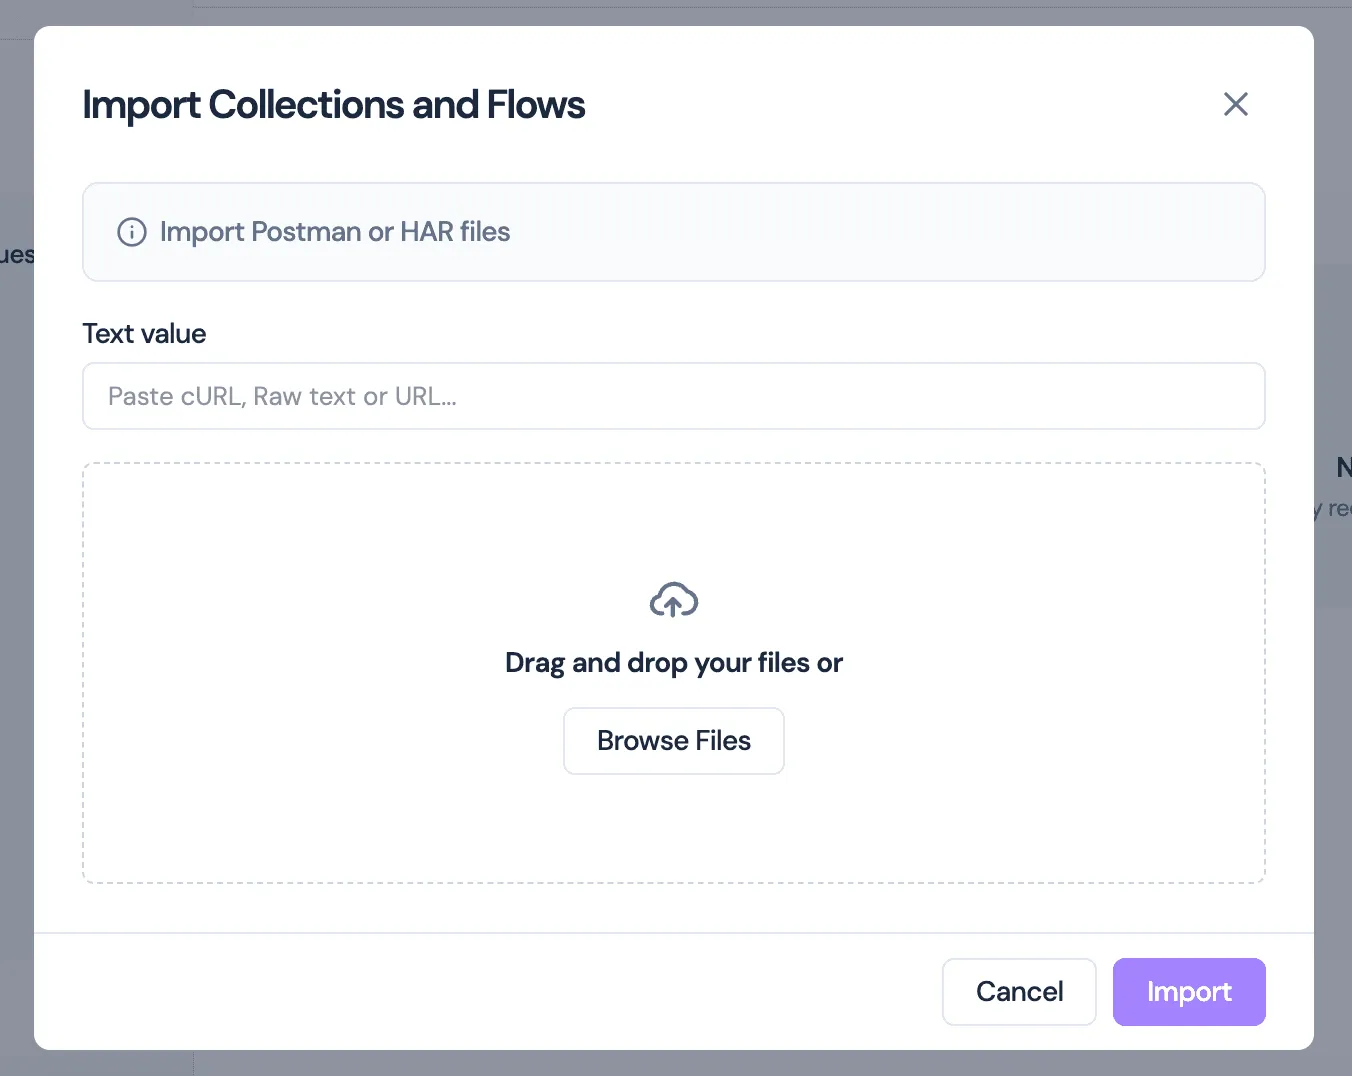Click the info icon beside Import Postman text
Image resolution: width=1352 pixels, height=1076 pixels.
tap(131, 231)
